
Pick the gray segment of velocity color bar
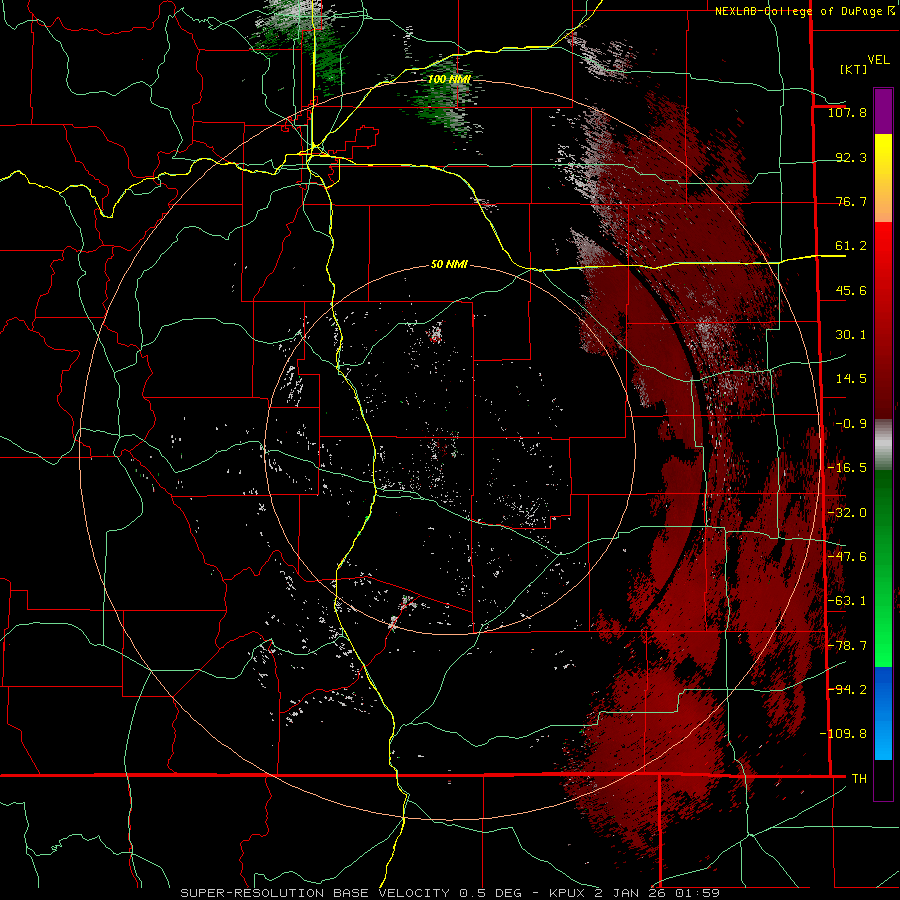883,446
